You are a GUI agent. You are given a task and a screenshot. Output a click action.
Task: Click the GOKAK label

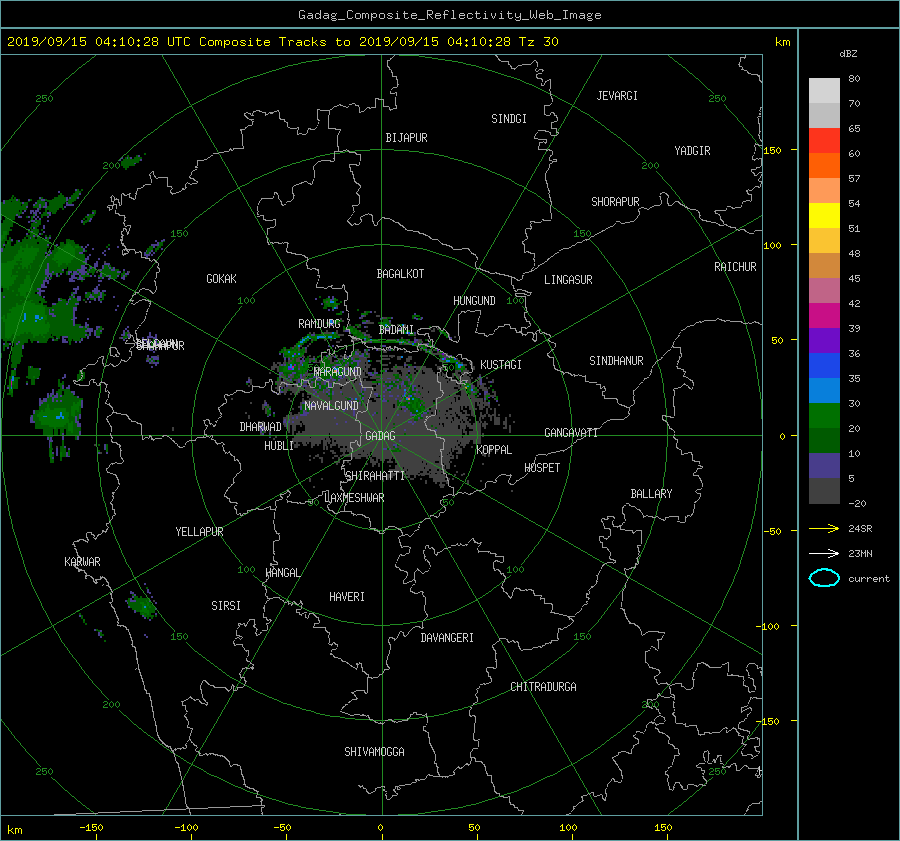coord(221,279)
